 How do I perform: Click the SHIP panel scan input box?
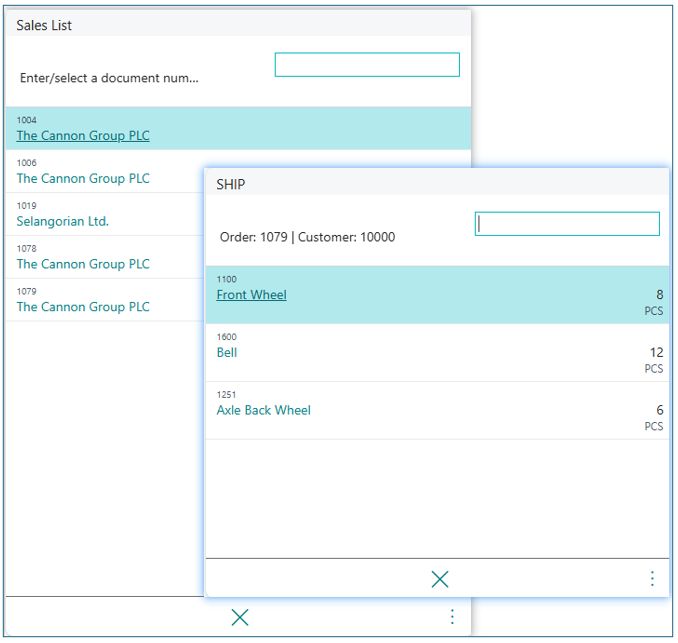tap(567, 224)
